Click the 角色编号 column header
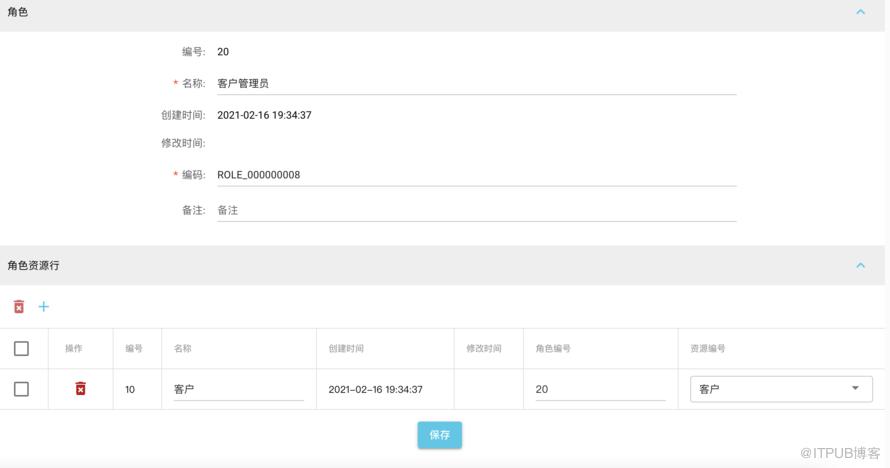Screen dimensions: 890x468 click(x=553, y=348)
